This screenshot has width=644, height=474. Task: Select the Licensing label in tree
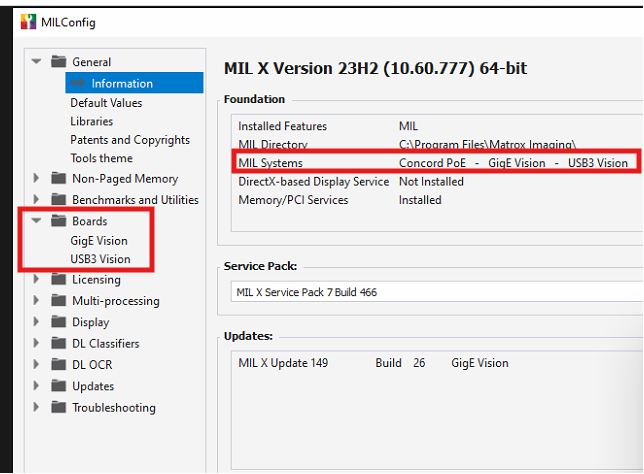coord(97,280)
